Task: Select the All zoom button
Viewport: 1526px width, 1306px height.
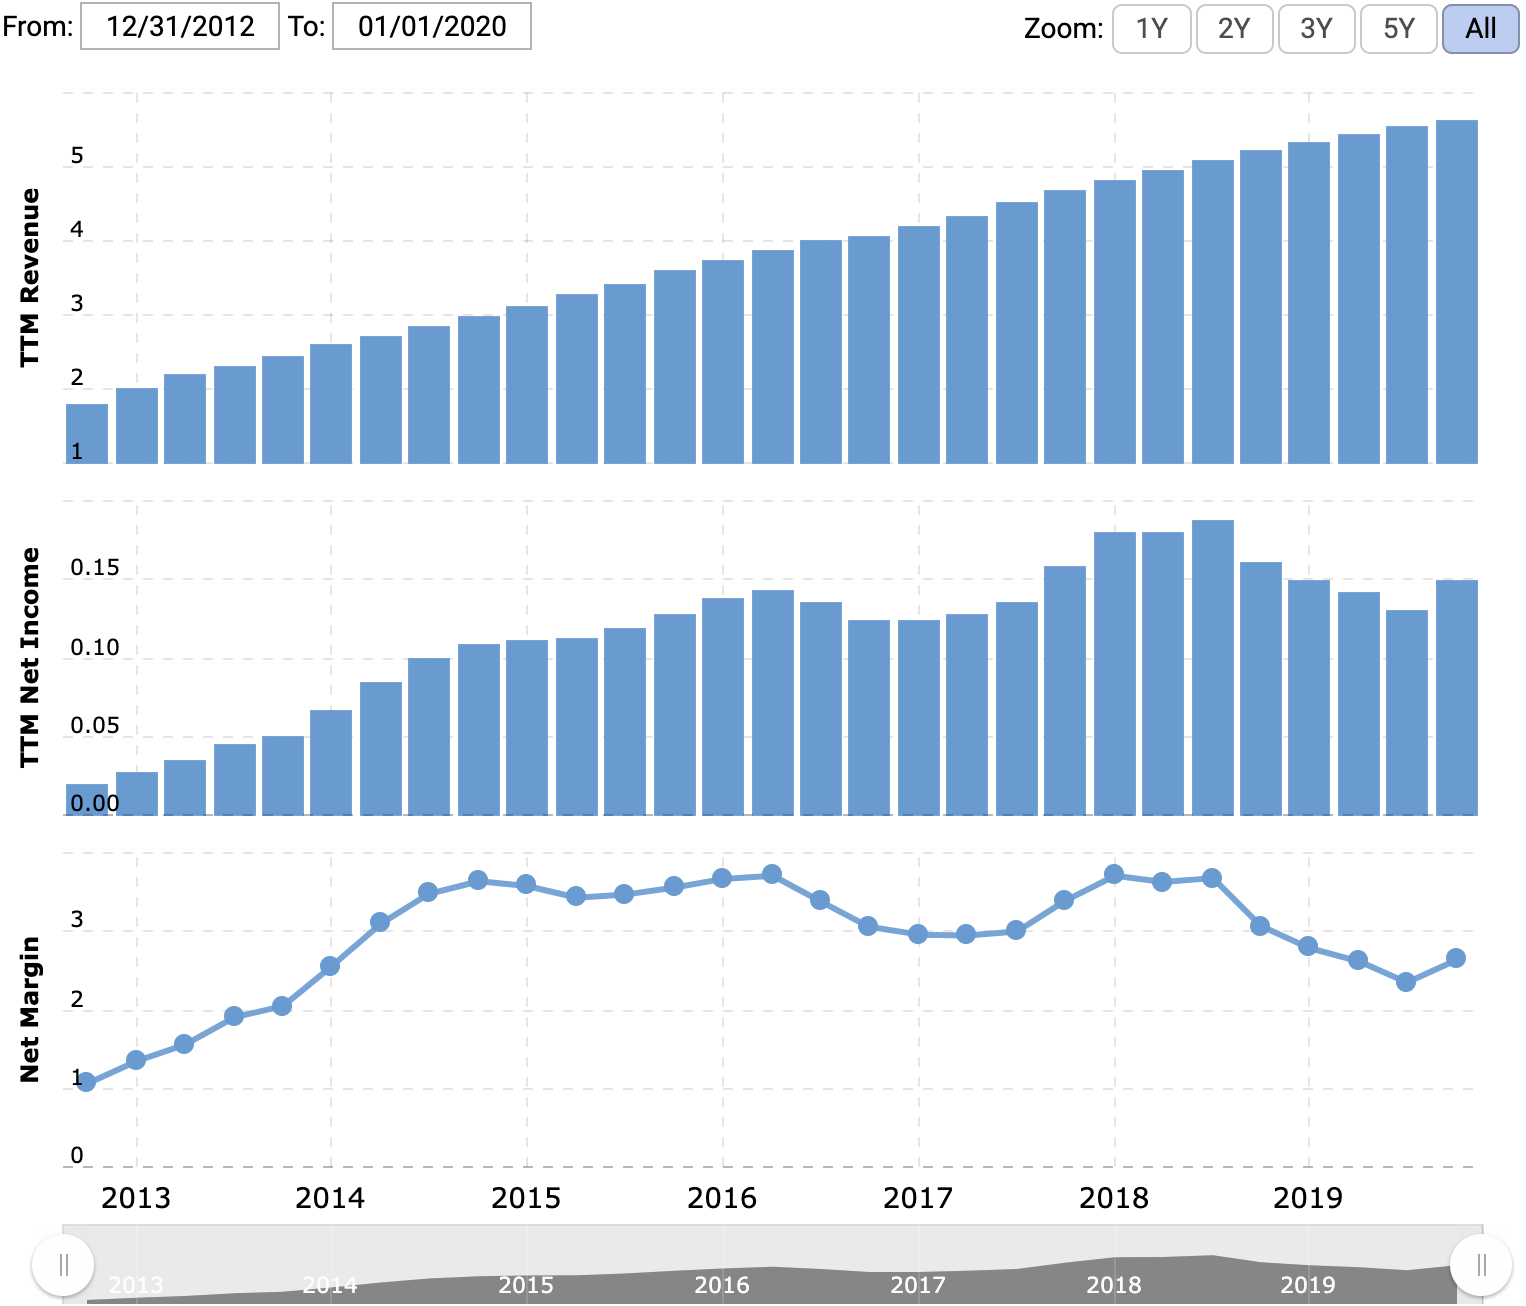Action: [x=1480, y=28]
